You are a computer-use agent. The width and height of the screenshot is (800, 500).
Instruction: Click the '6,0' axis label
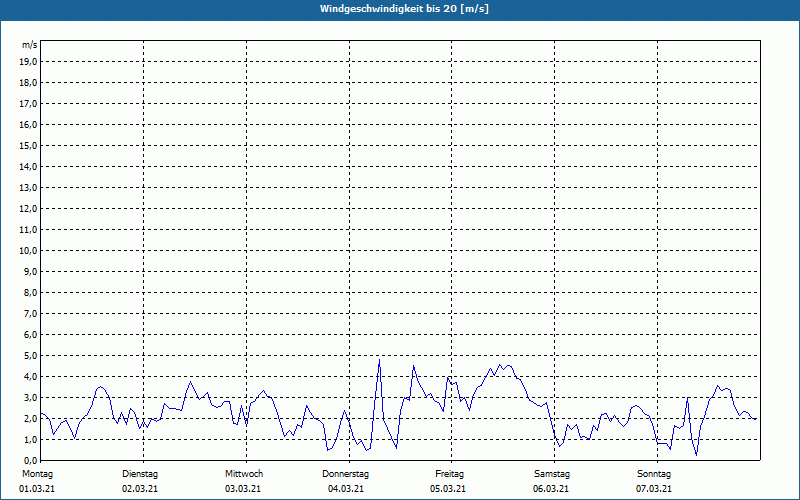[x=30, y=334]
